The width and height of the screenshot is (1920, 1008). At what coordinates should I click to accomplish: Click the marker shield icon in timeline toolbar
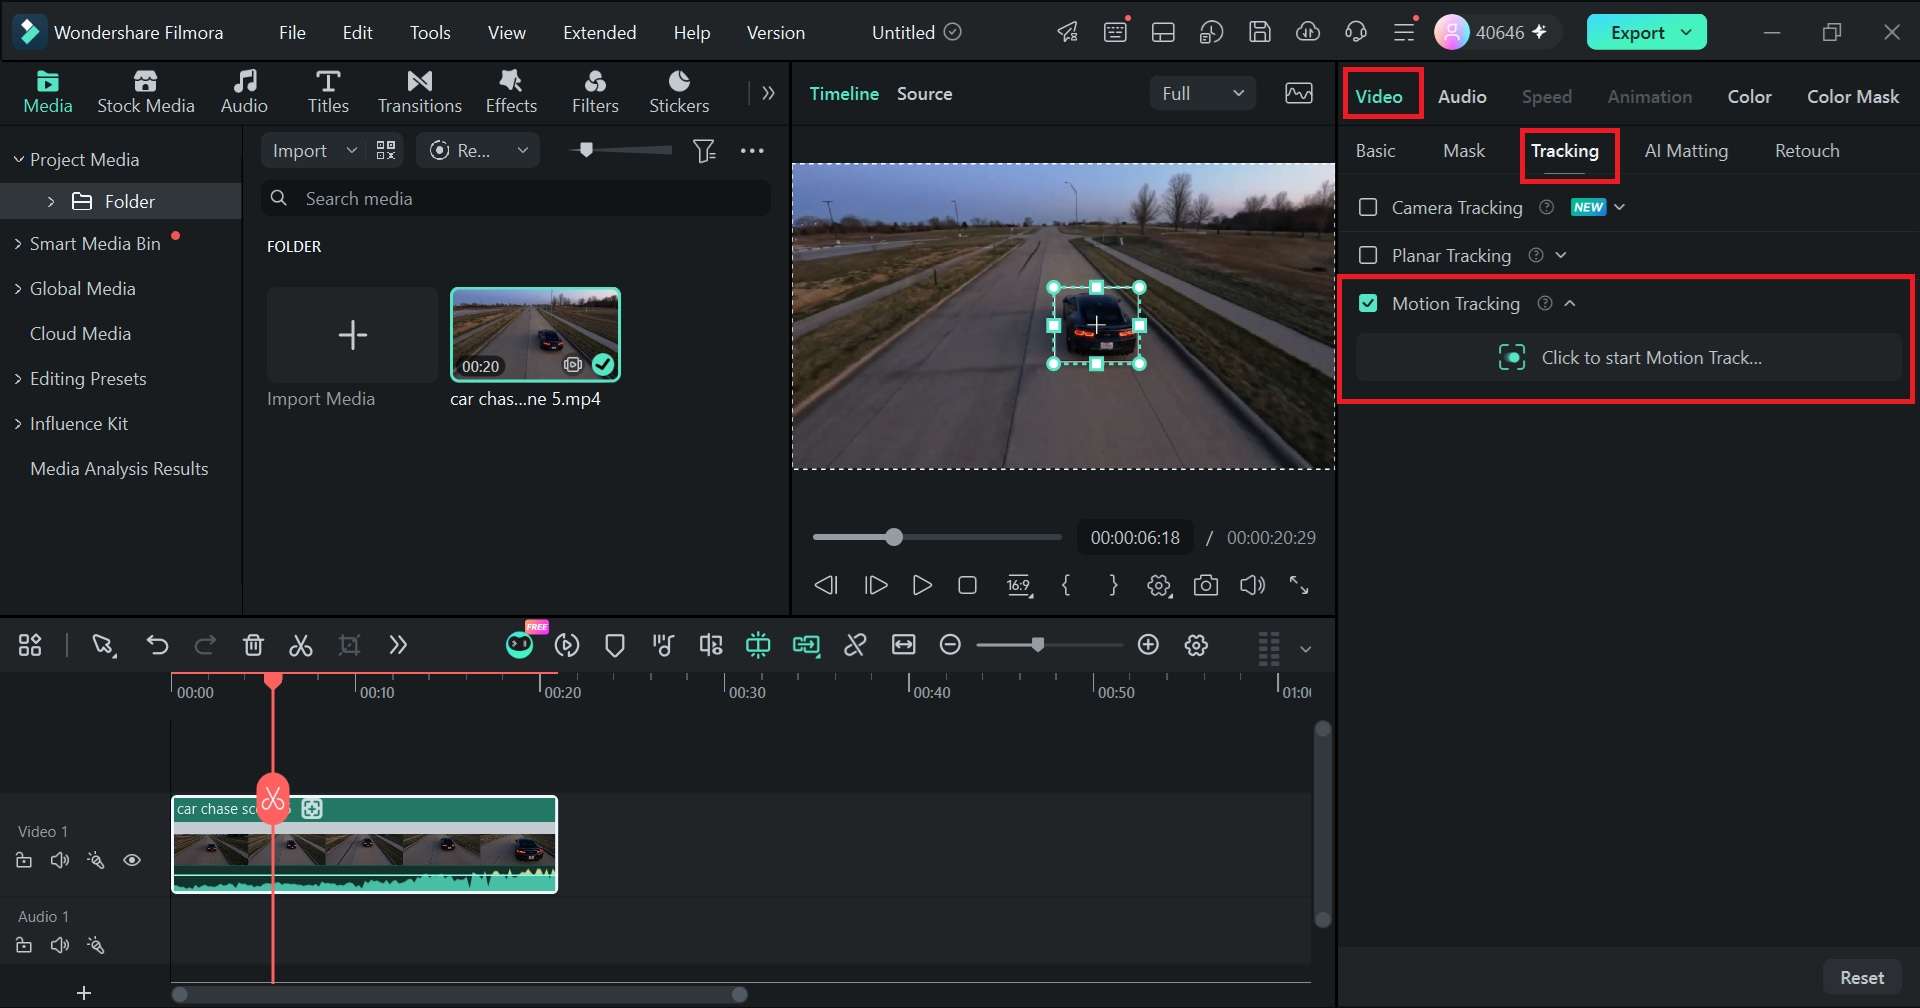(615, 646)
